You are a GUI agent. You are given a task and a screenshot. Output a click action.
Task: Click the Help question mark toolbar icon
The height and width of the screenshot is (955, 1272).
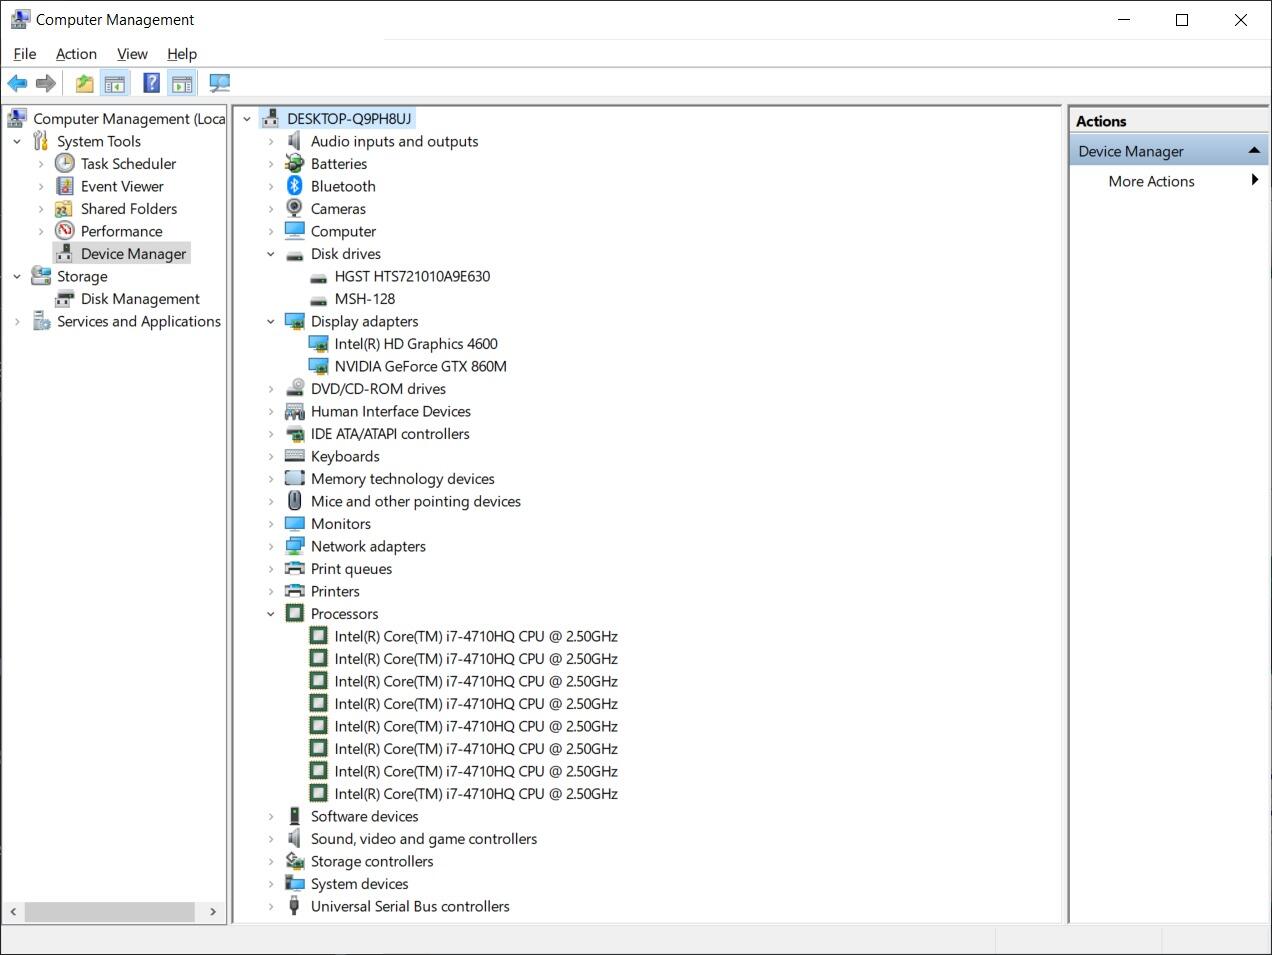coord(151,83)
